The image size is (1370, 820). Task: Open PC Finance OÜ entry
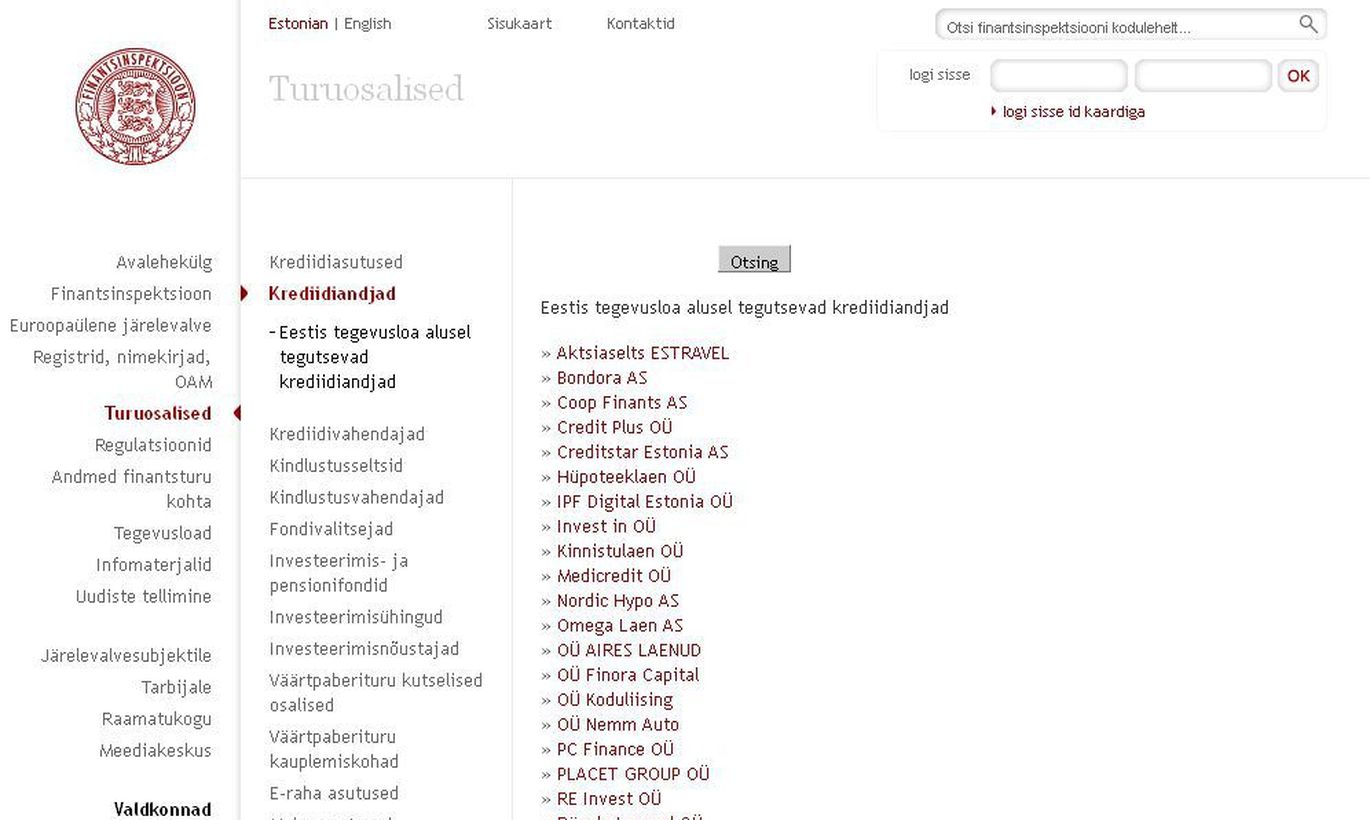tap(615, 749)
